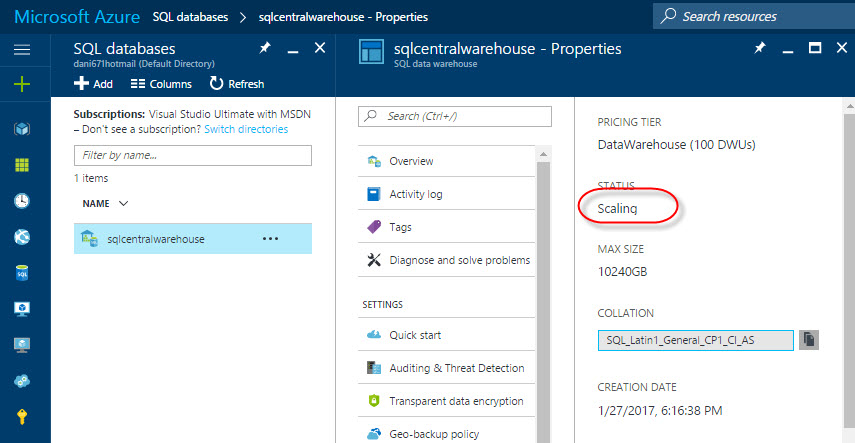The image size is (855, 443).
Task: Open Transparent data encryption settings
Action: tap(455, 401)
